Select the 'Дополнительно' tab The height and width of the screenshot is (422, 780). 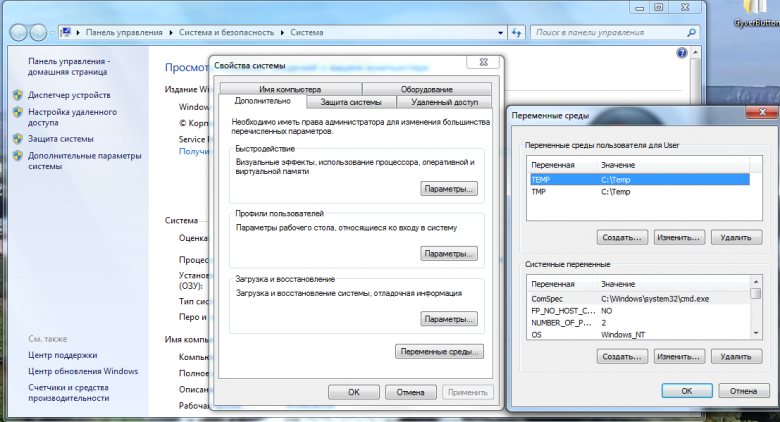click(262, 101)
